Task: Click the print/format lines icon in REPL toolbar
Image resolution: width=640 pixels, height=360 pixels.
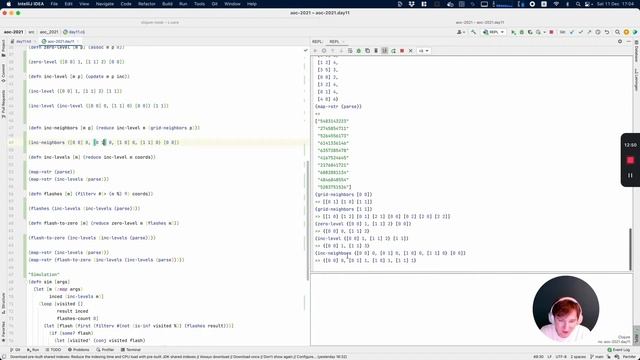Action: click(x=350, y=51)
